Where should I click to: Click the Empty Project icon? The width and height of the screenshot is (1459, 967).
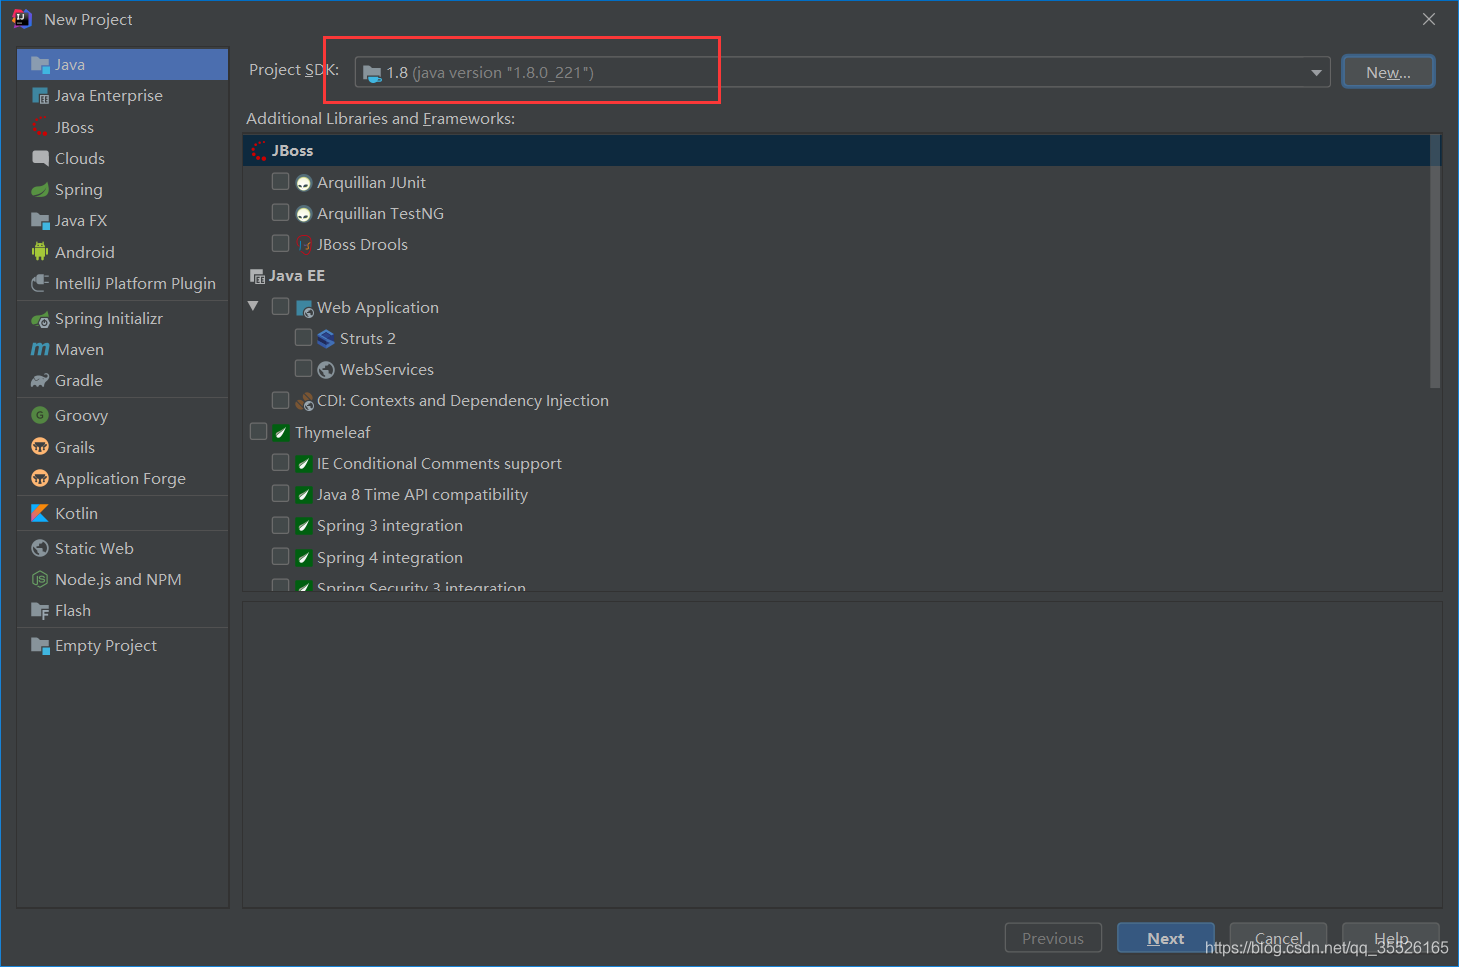[x=40, y=646]
